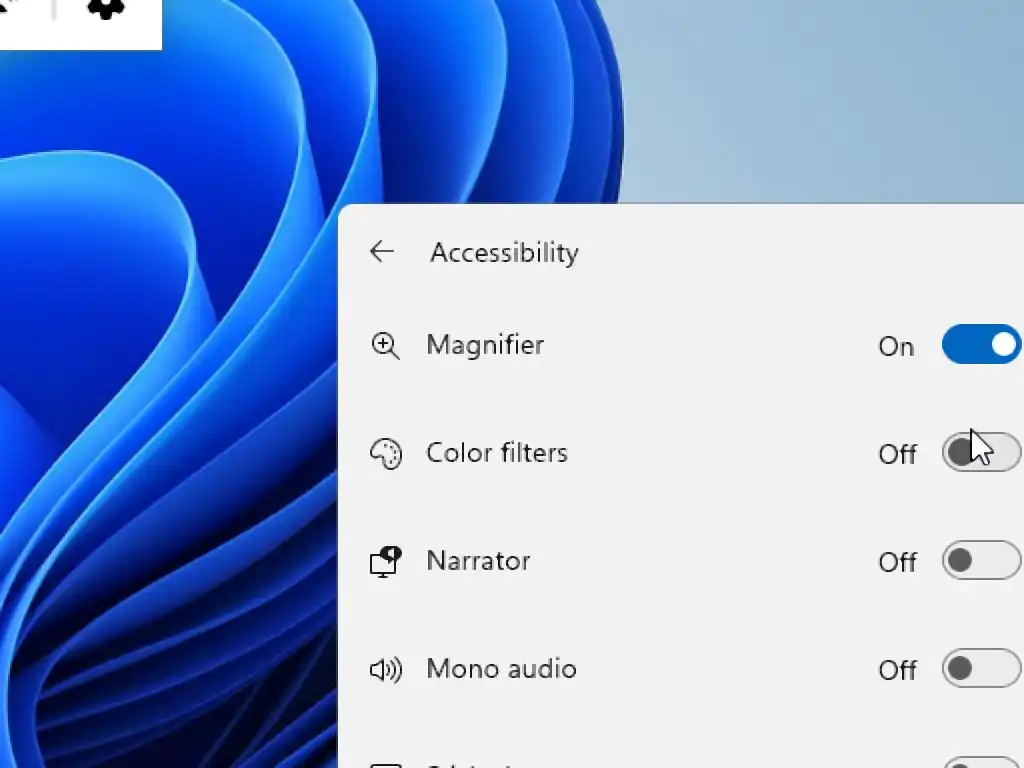Select the Color filters label text
The width and height of the screenshot is (1024, 768).
(497, 453)
